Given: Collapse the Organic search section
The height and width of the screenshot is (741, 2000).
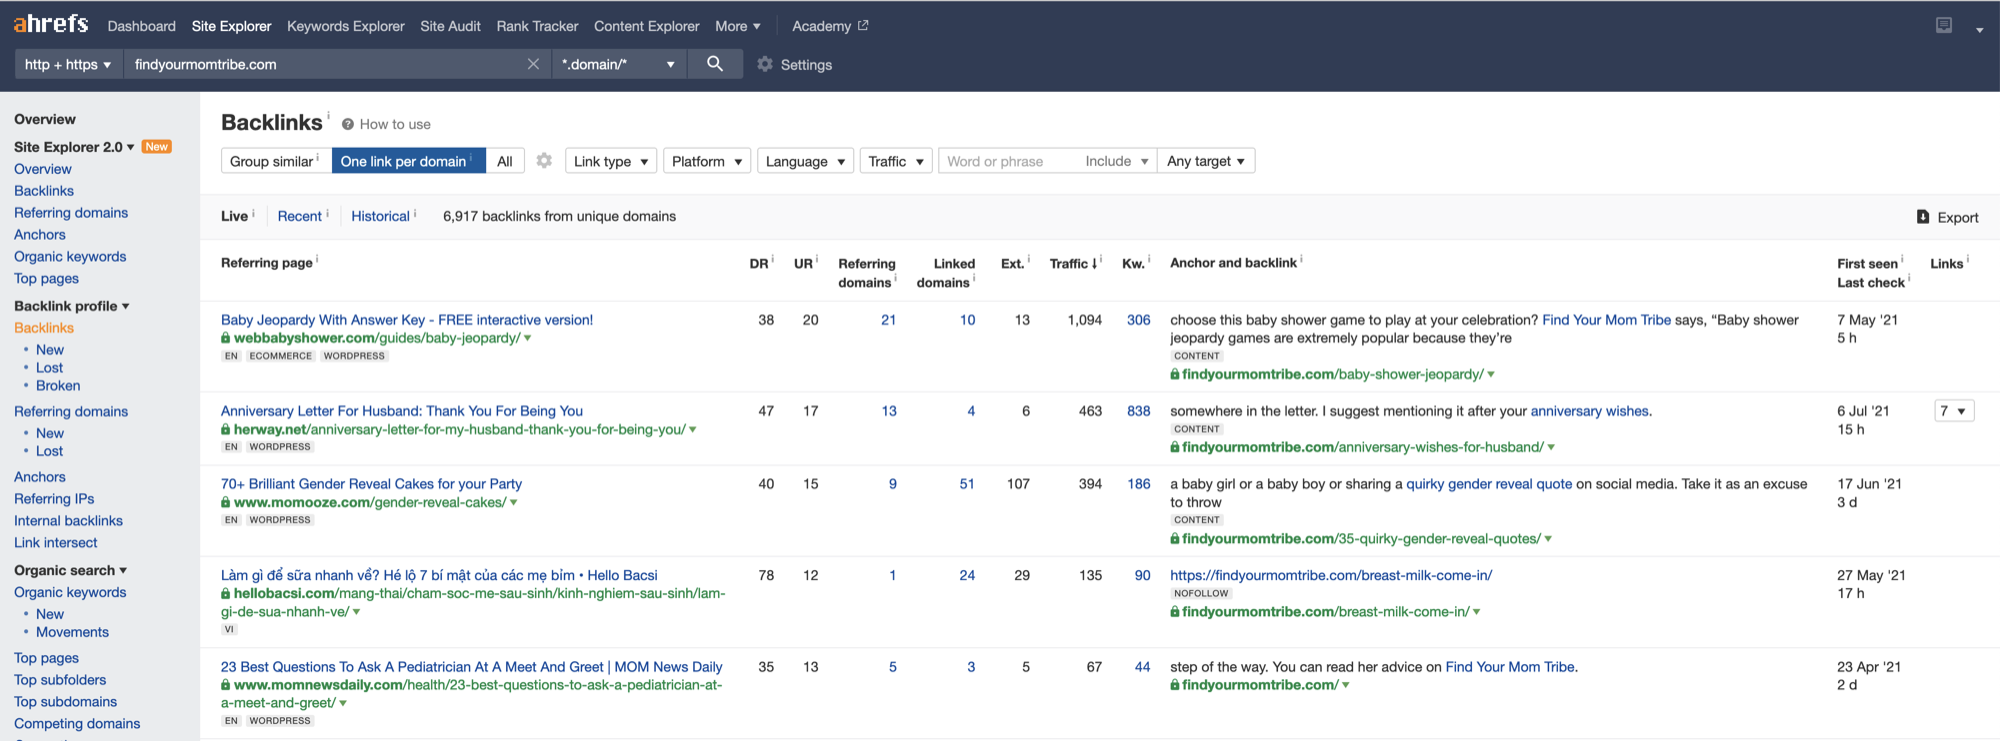Looking at the screenshot, I should click(71, 570).
